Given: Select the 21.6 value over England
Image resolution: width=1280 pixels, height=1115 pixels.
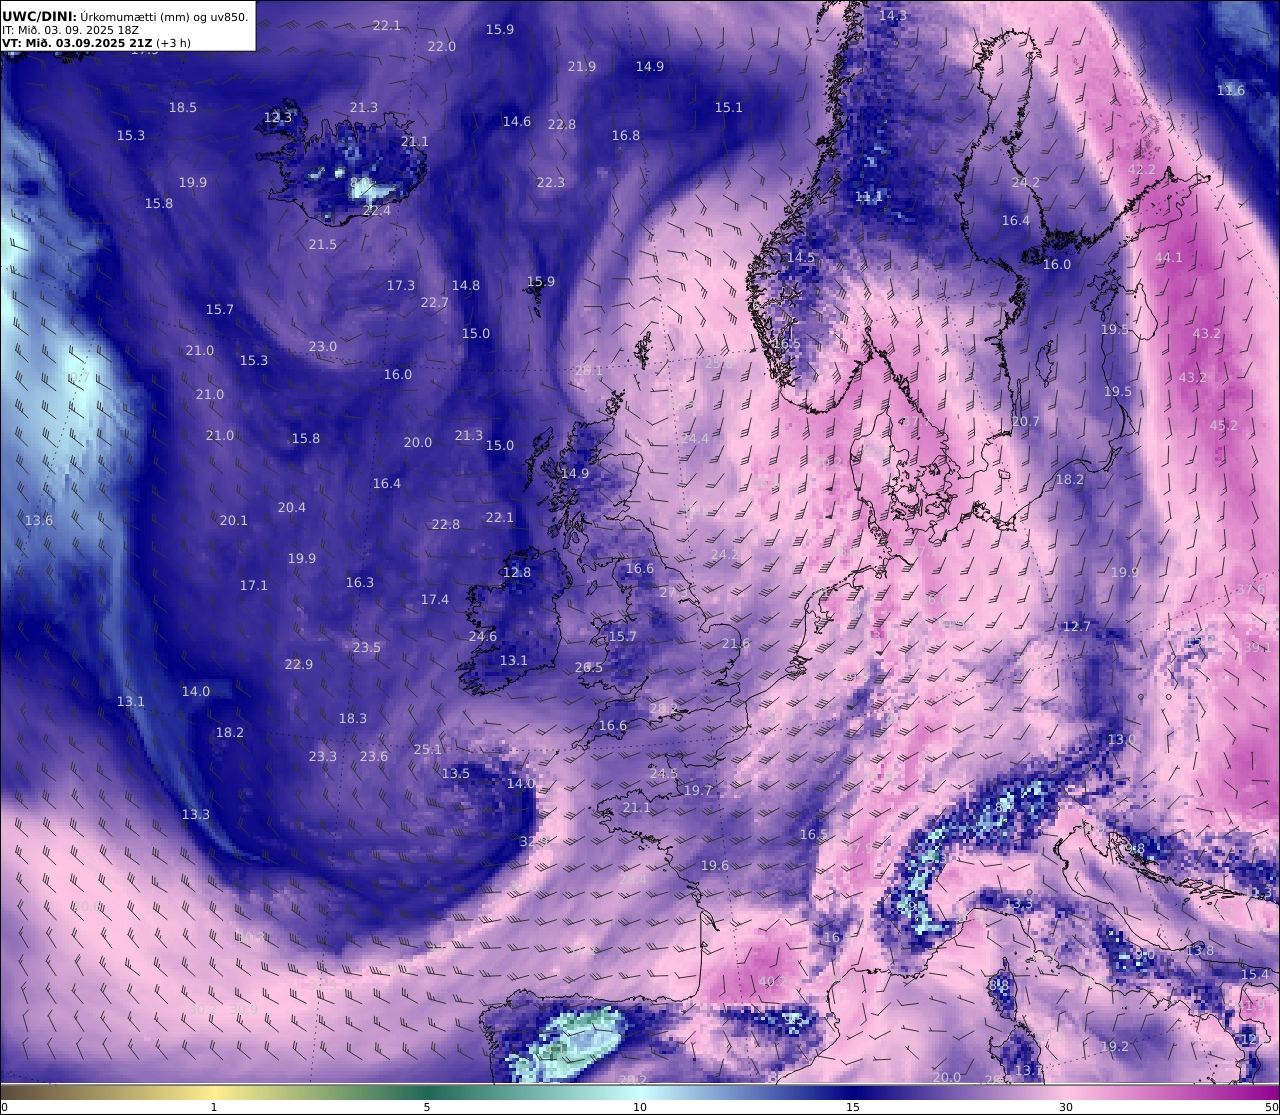Looking at the screenshot, I should (736, 644).
